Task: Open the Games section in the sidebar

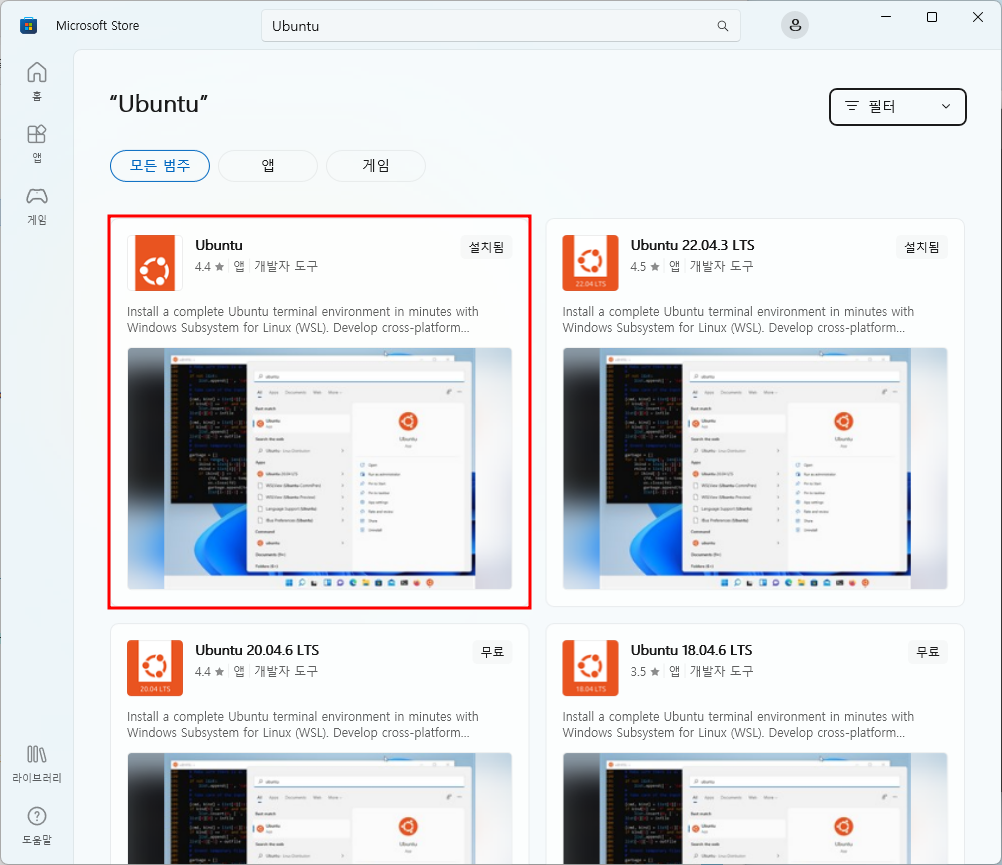Action: click(36, 206)
